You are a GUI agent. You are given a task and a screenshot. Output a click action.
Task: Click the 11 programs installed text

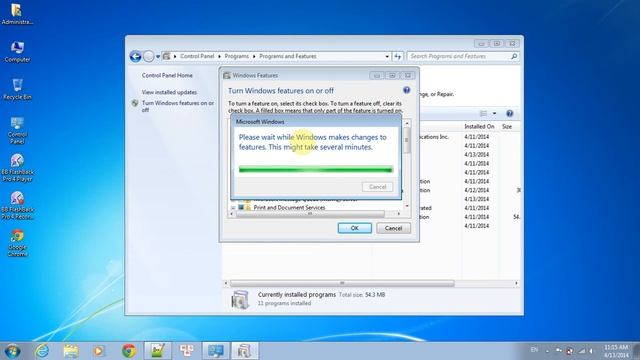pos(284,303)
